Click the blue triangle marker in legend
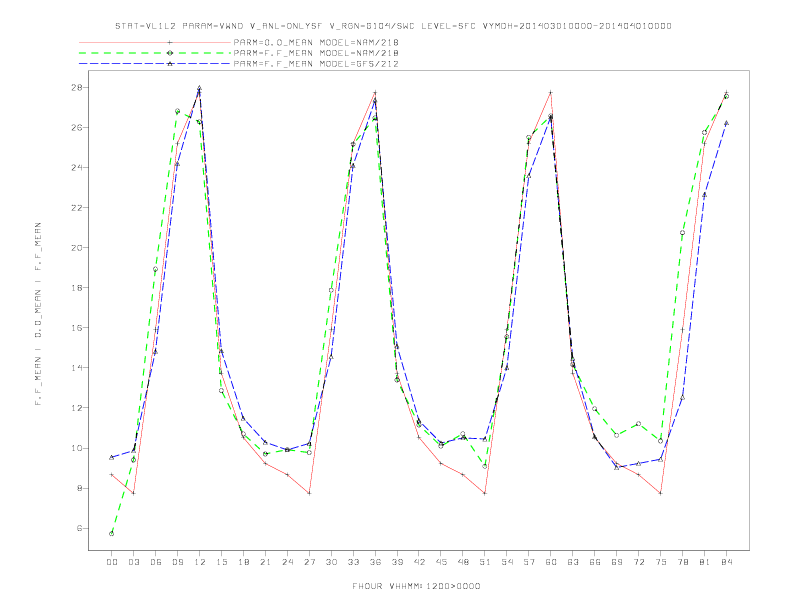This screenshot has height=612, width=792. click(170, 64)
